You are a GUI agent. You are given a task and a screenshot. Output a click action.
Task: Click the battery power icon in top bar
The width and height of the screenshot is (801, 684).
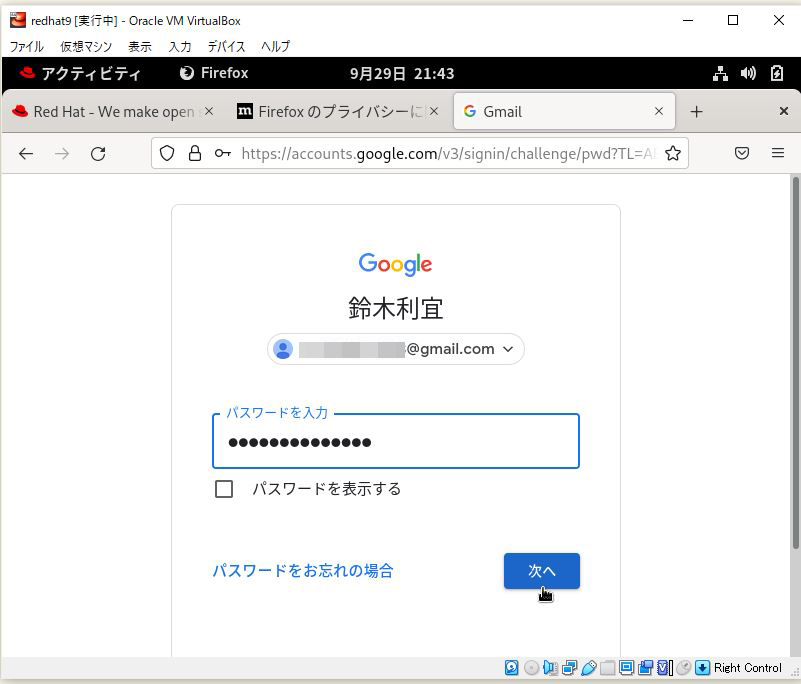click(x=776, y=74)
